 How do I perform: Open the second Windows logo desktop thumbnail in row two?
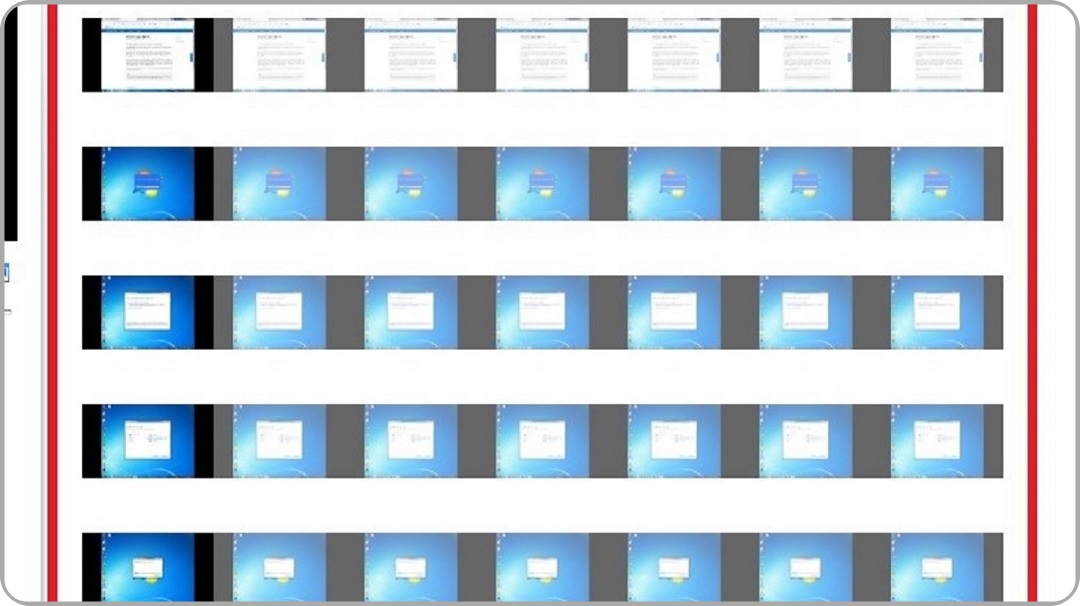point(279,183)
